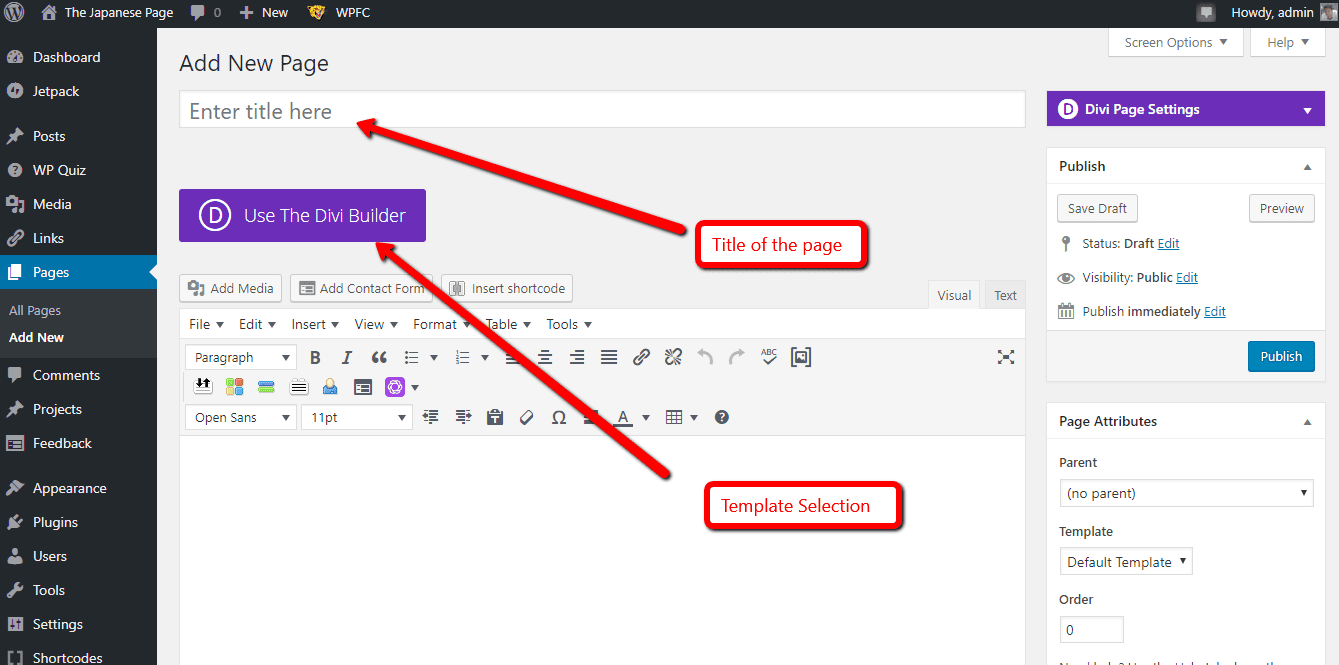Toggle italic formatting
Screen dimensions: 1339x665
[x=347, y=357]
